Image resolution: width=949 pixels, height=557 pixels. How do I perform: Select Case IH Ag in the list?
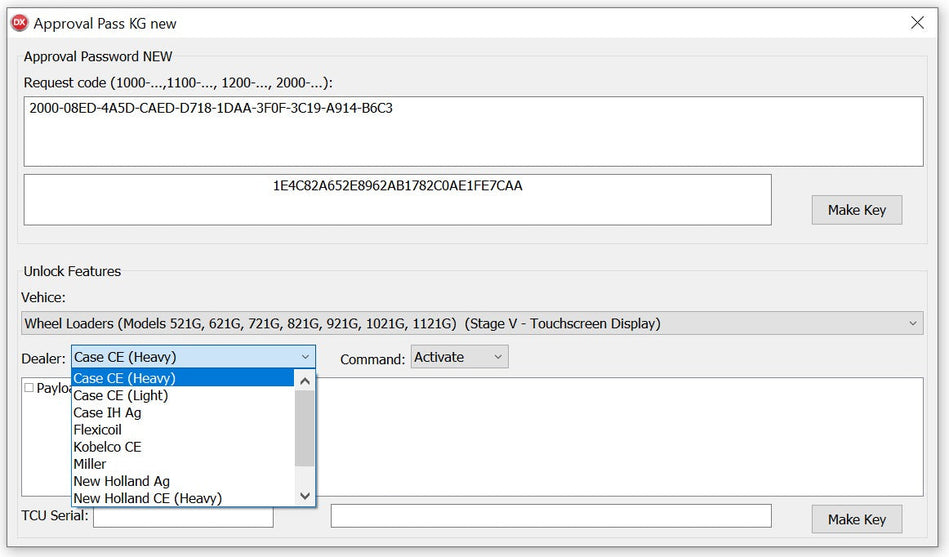click(107, 412)
